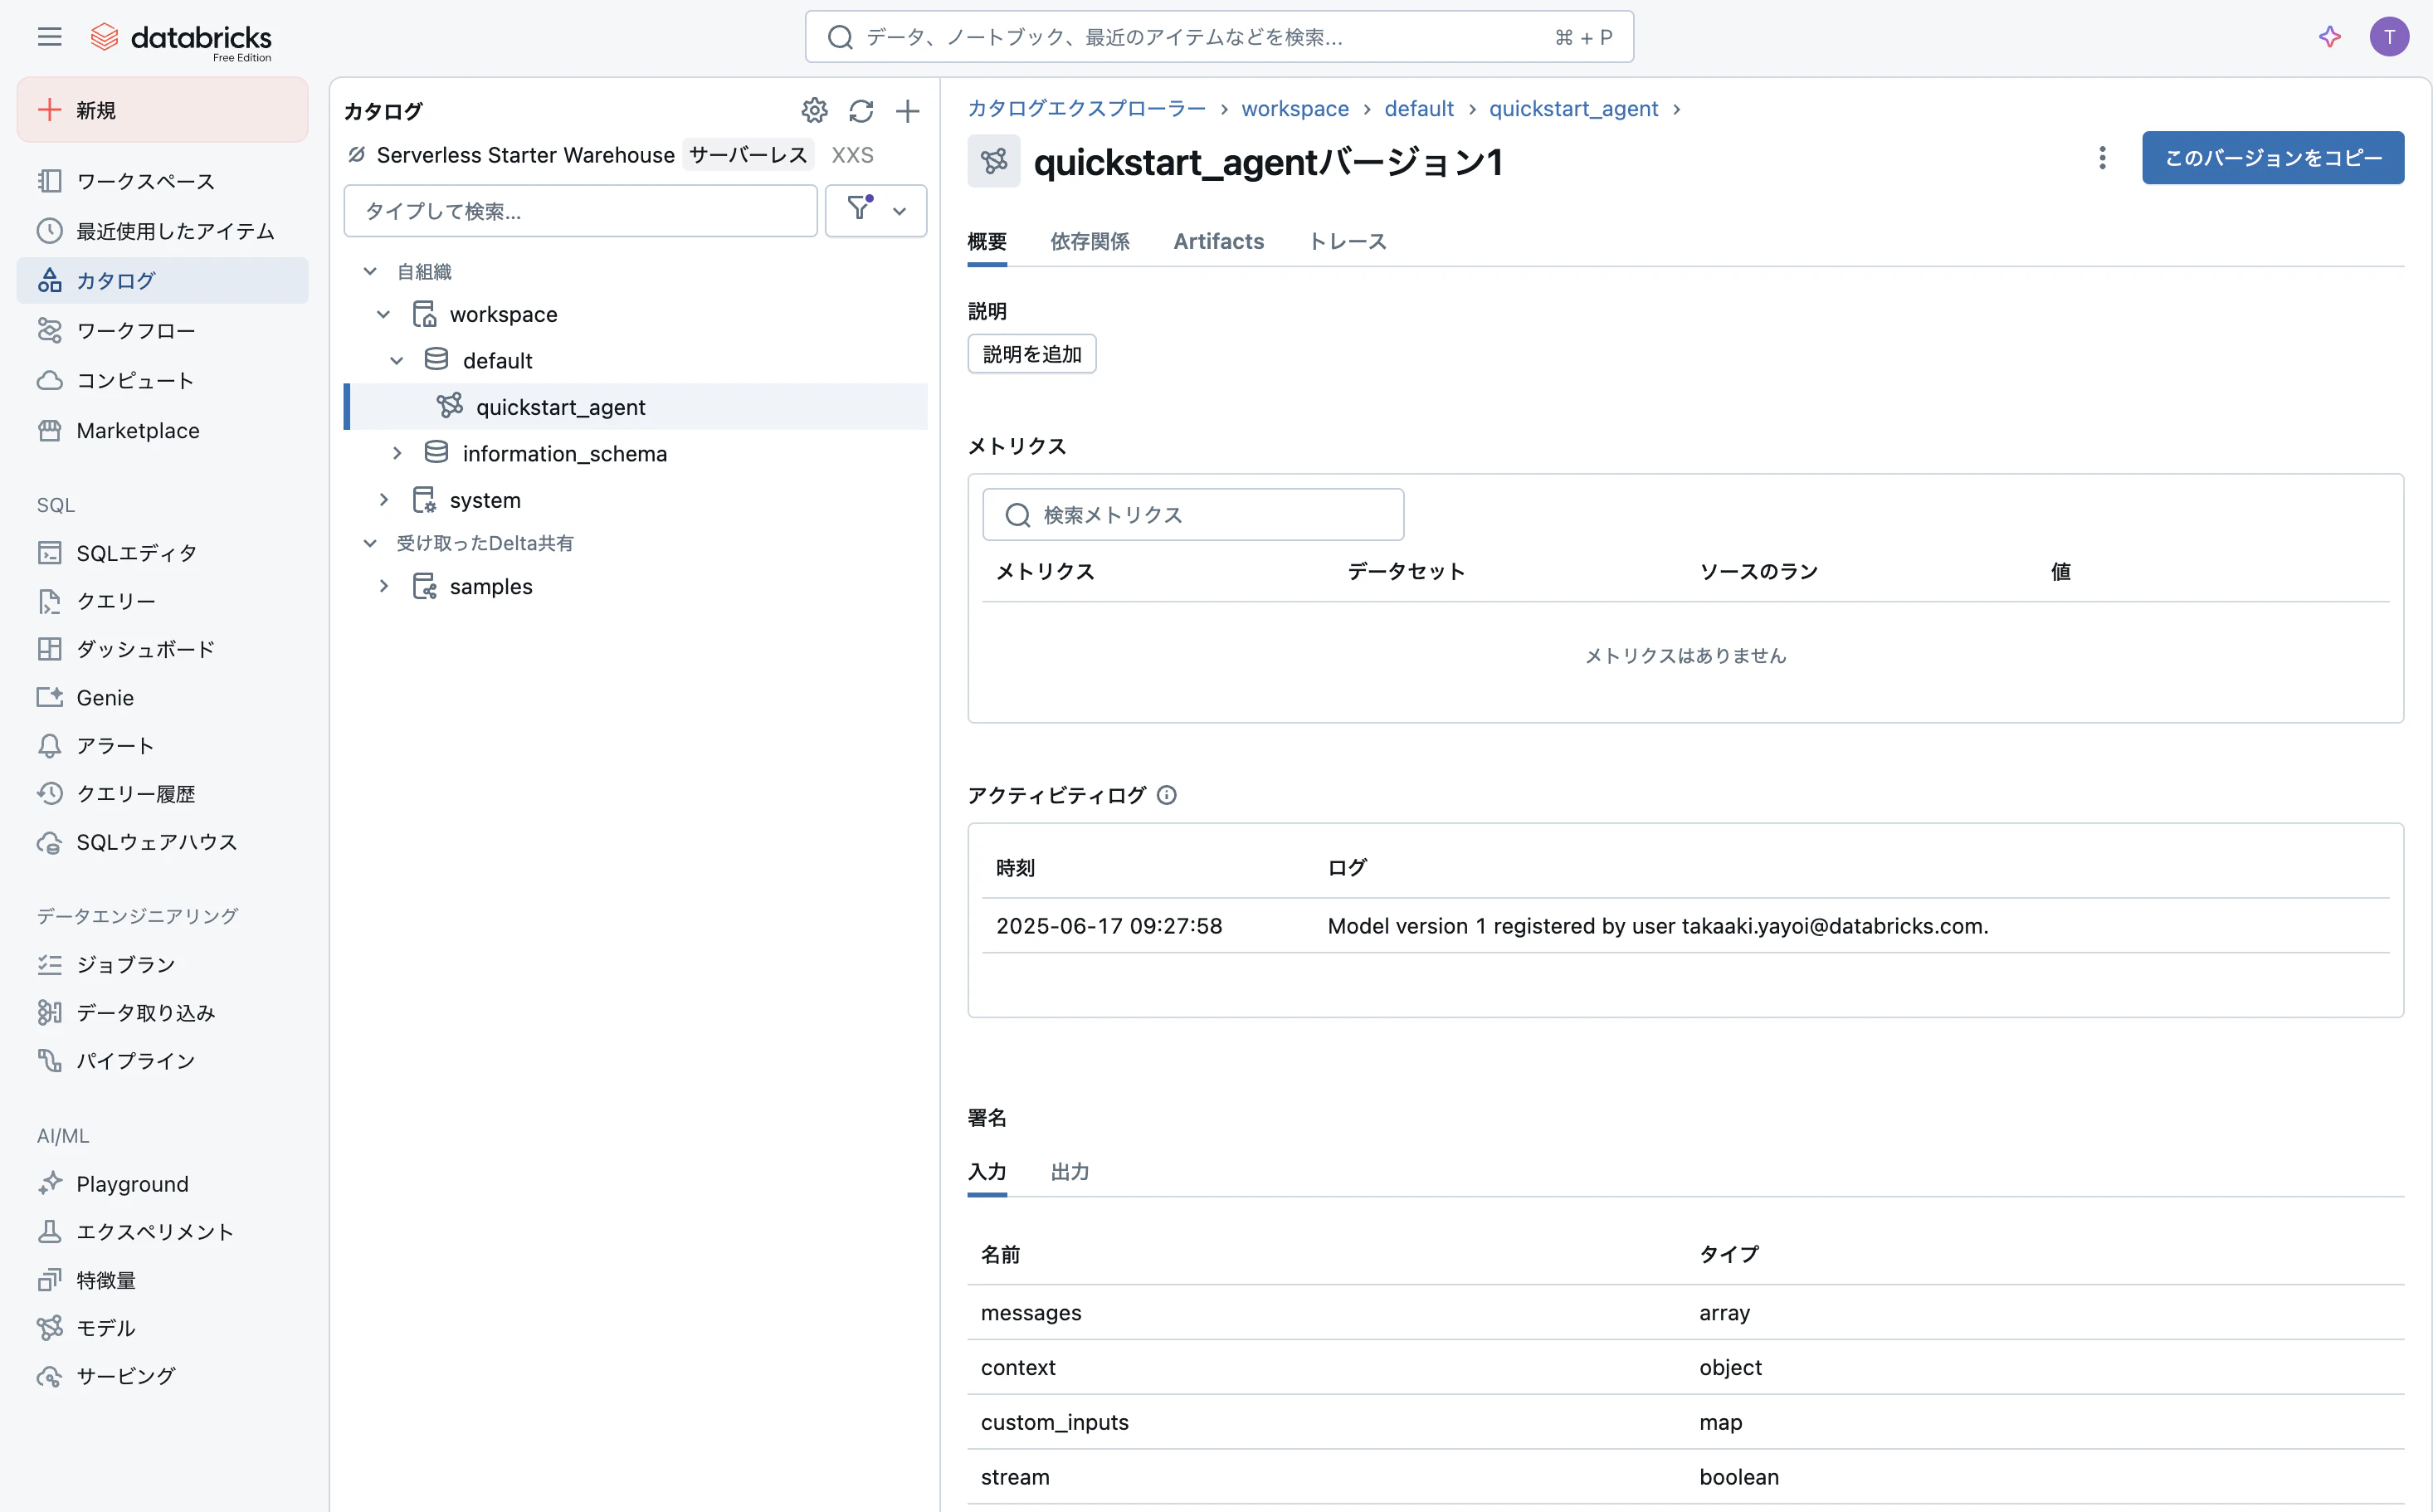
Task: Open quickstart_agent breadcrumb link
Action: [x=1573, y=109]
